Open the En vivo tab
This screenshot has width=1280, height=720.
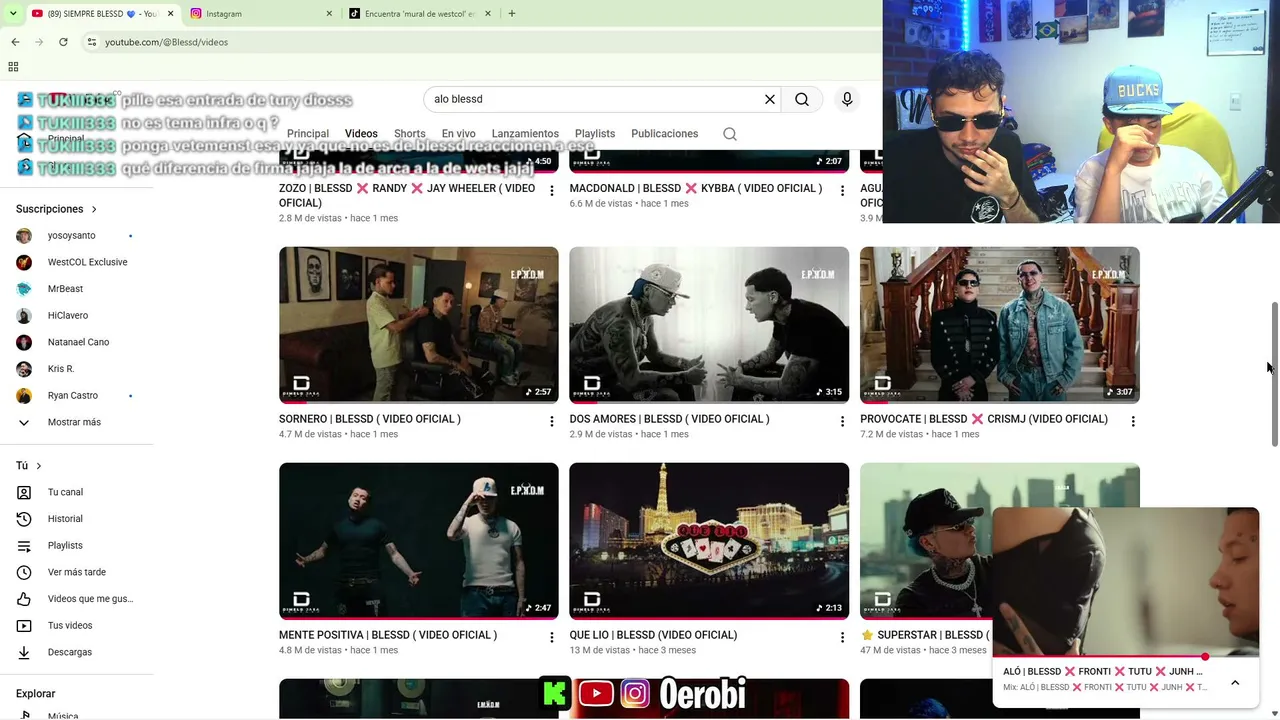point(459,134)
